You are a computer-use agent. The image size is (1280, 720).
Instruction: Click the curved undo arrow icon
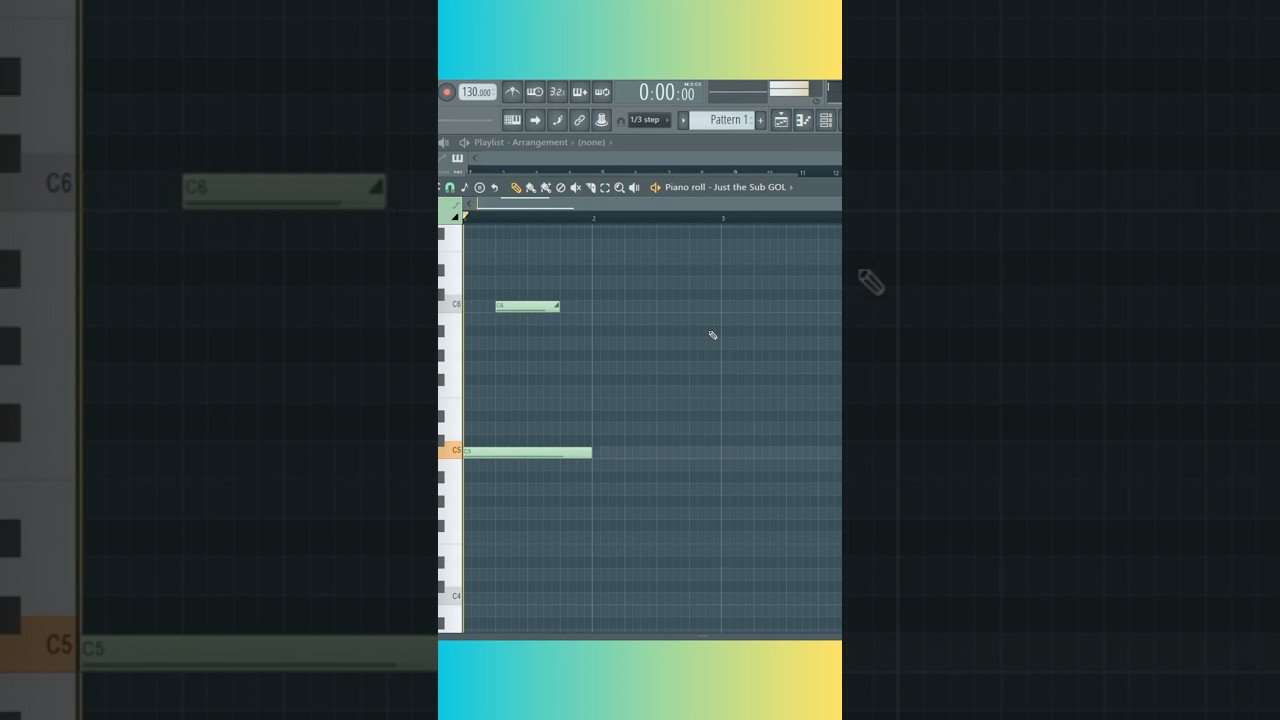click(x=494, y=187)
